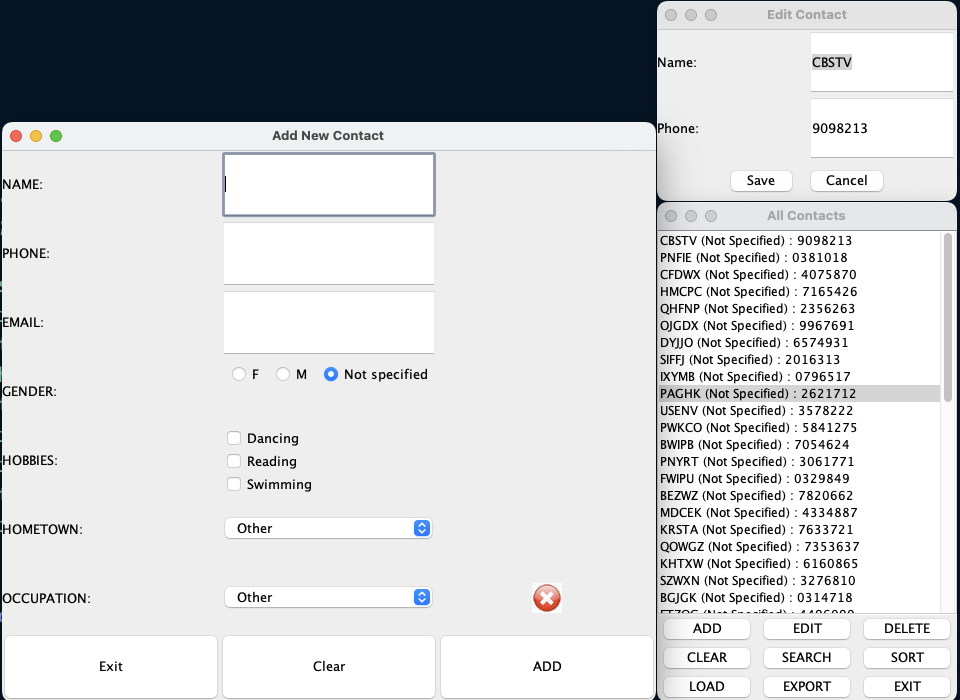Select contact QHFNP : 2356263

pyautogui.click(x=800, y=309)
